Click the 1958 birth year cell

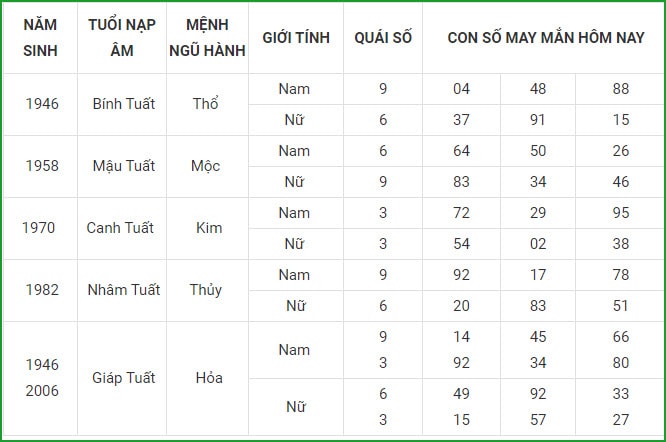[42, 166]
